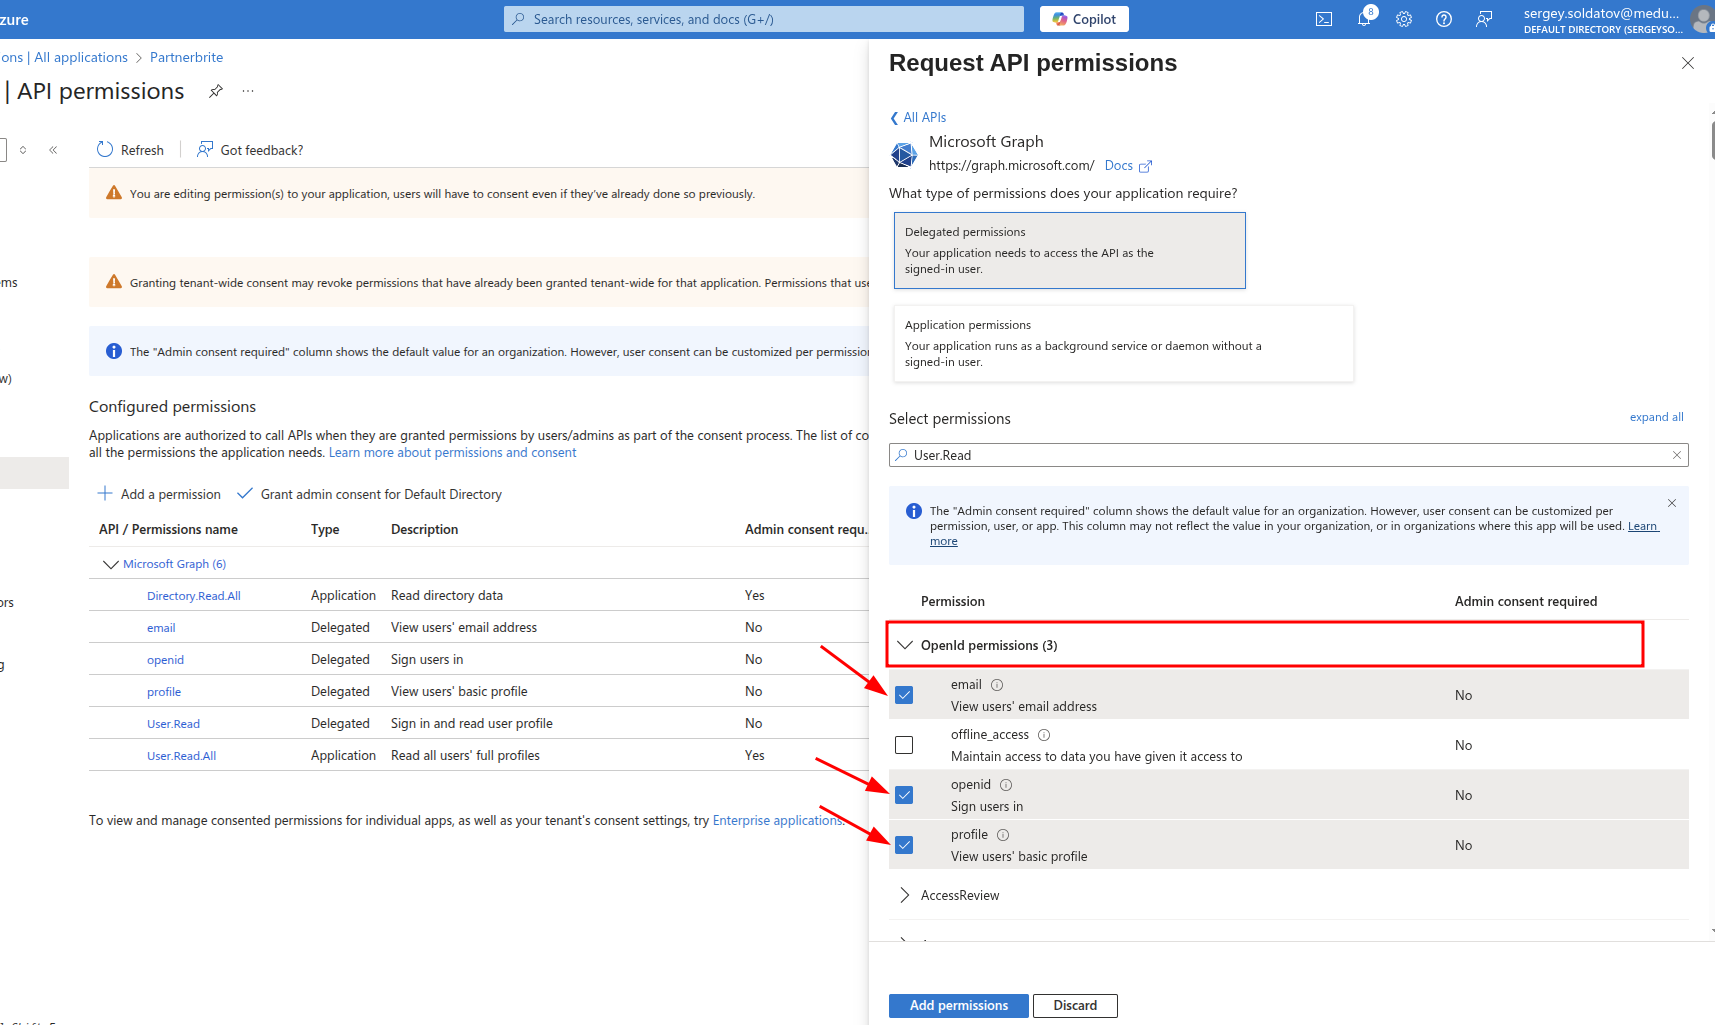Image resolution: width=1715 pixels, height=1025 pixels.
Task: Click the user account avatar
Action: click(1703, 19)
